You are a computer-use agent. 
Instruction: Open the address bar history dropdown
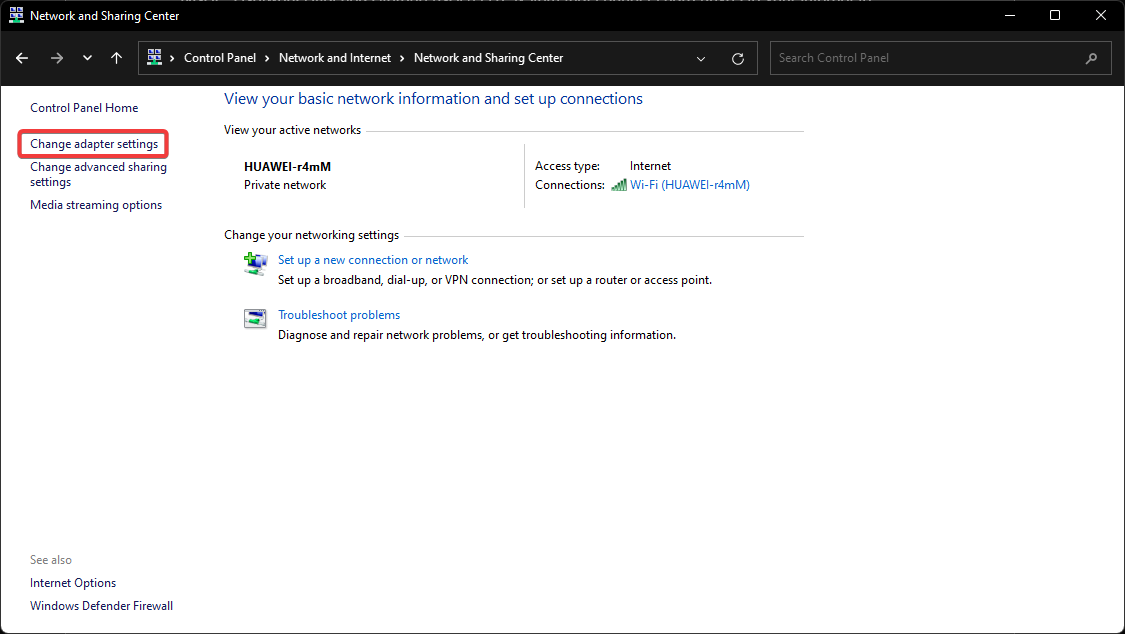(x=700, y=58)
